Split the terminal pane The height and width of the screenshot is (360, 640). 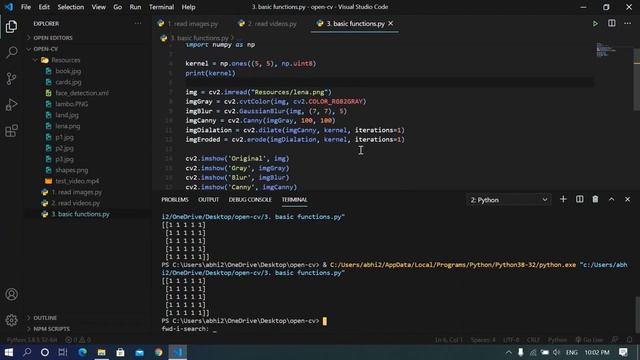579,199
